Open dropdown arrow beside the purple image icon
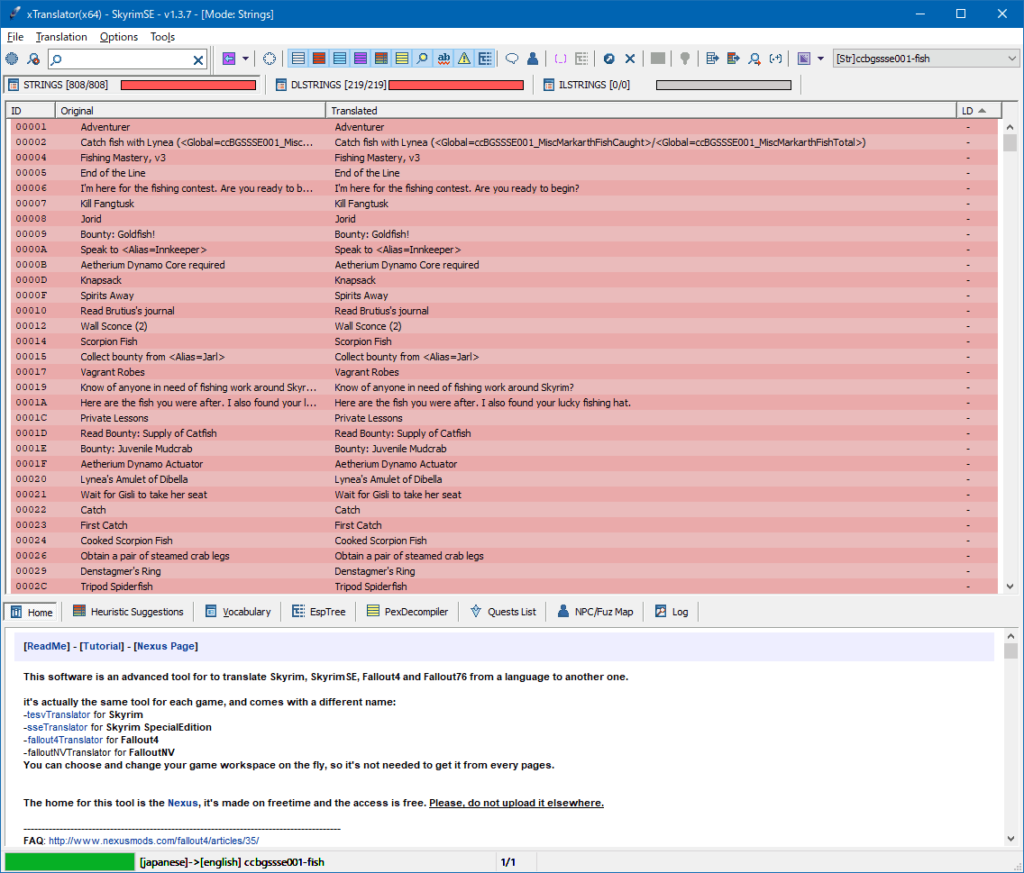 (821, 59)
